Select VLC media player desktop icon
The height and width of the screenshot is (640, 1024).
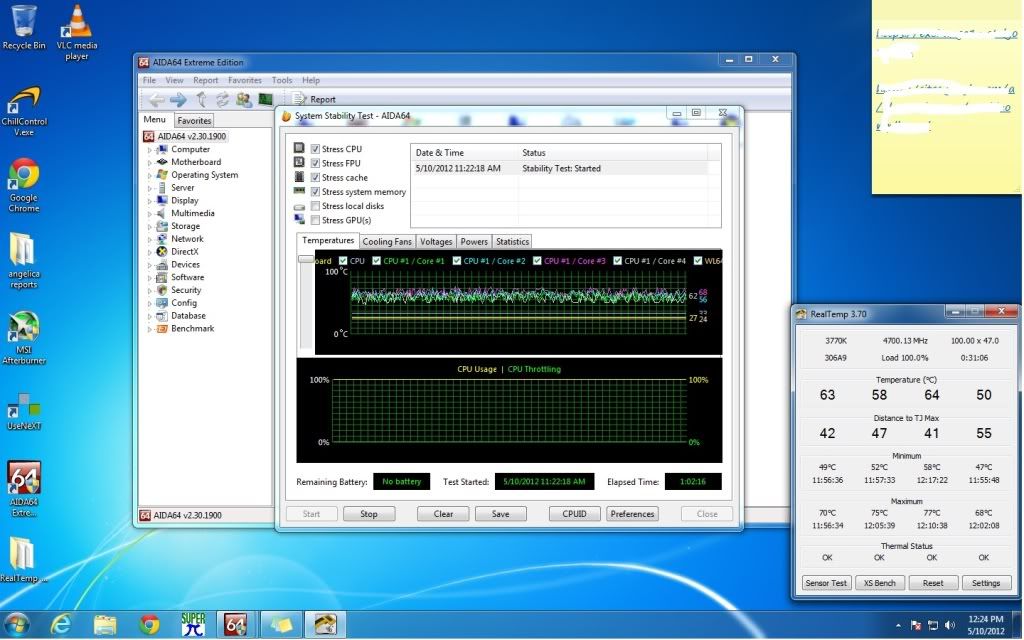point(77,33)
